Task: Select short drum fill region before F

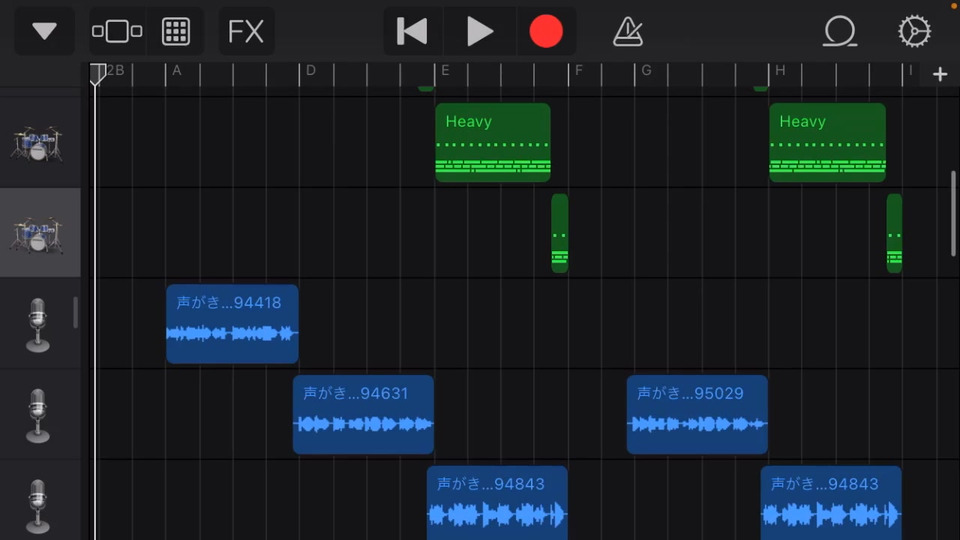Action: pyautogui.click(x=560, y=233)
